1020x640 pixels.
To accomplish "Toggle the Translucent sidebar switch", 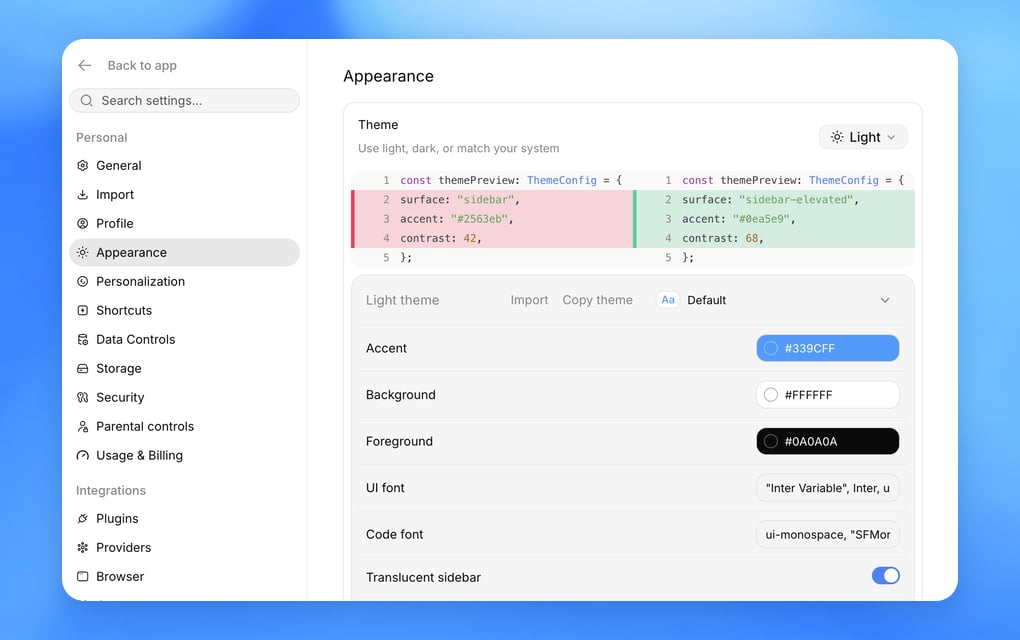I will [x=885, y=576].
